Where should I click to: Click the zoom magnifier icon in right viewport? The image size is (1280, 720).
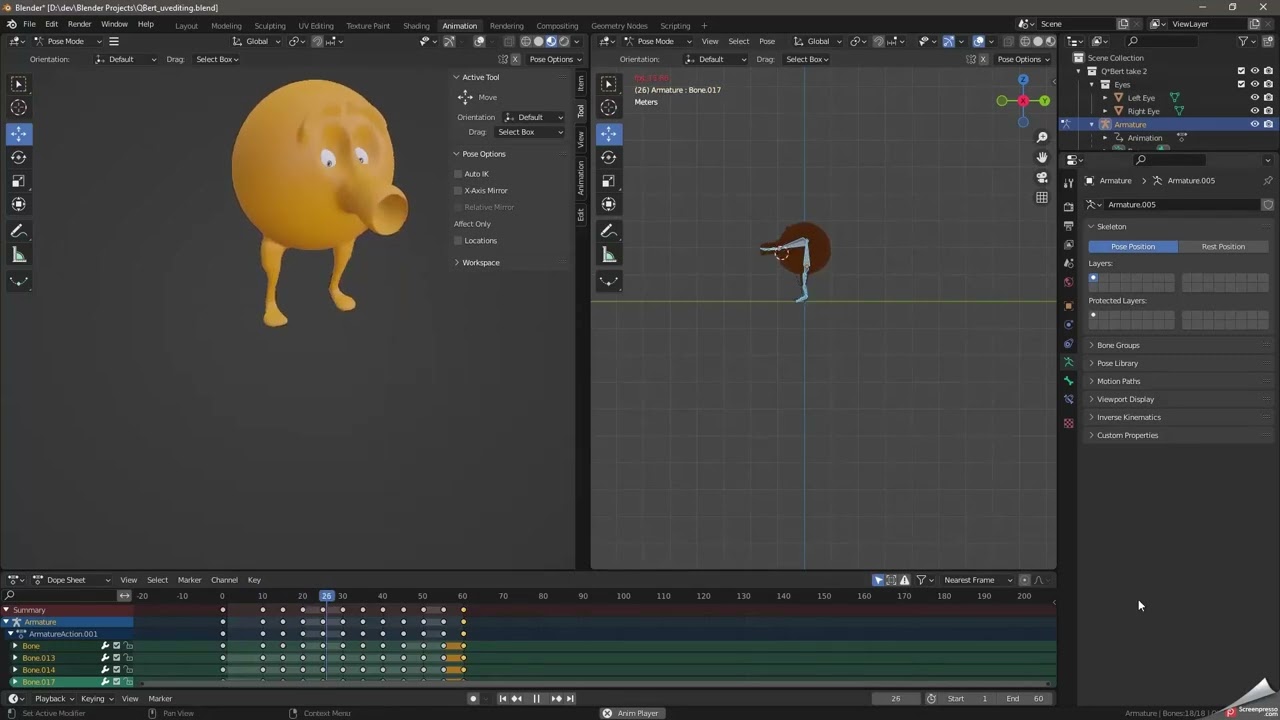pyautogui.click(x=1042, y=137)
